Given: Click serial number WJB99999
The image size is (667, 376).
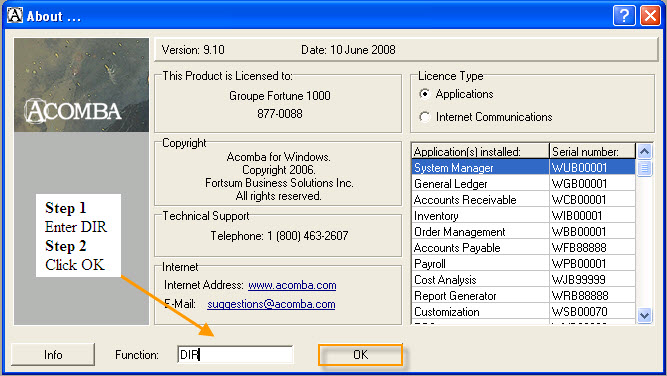Looking at the screenshot, I should pos(579,279).
